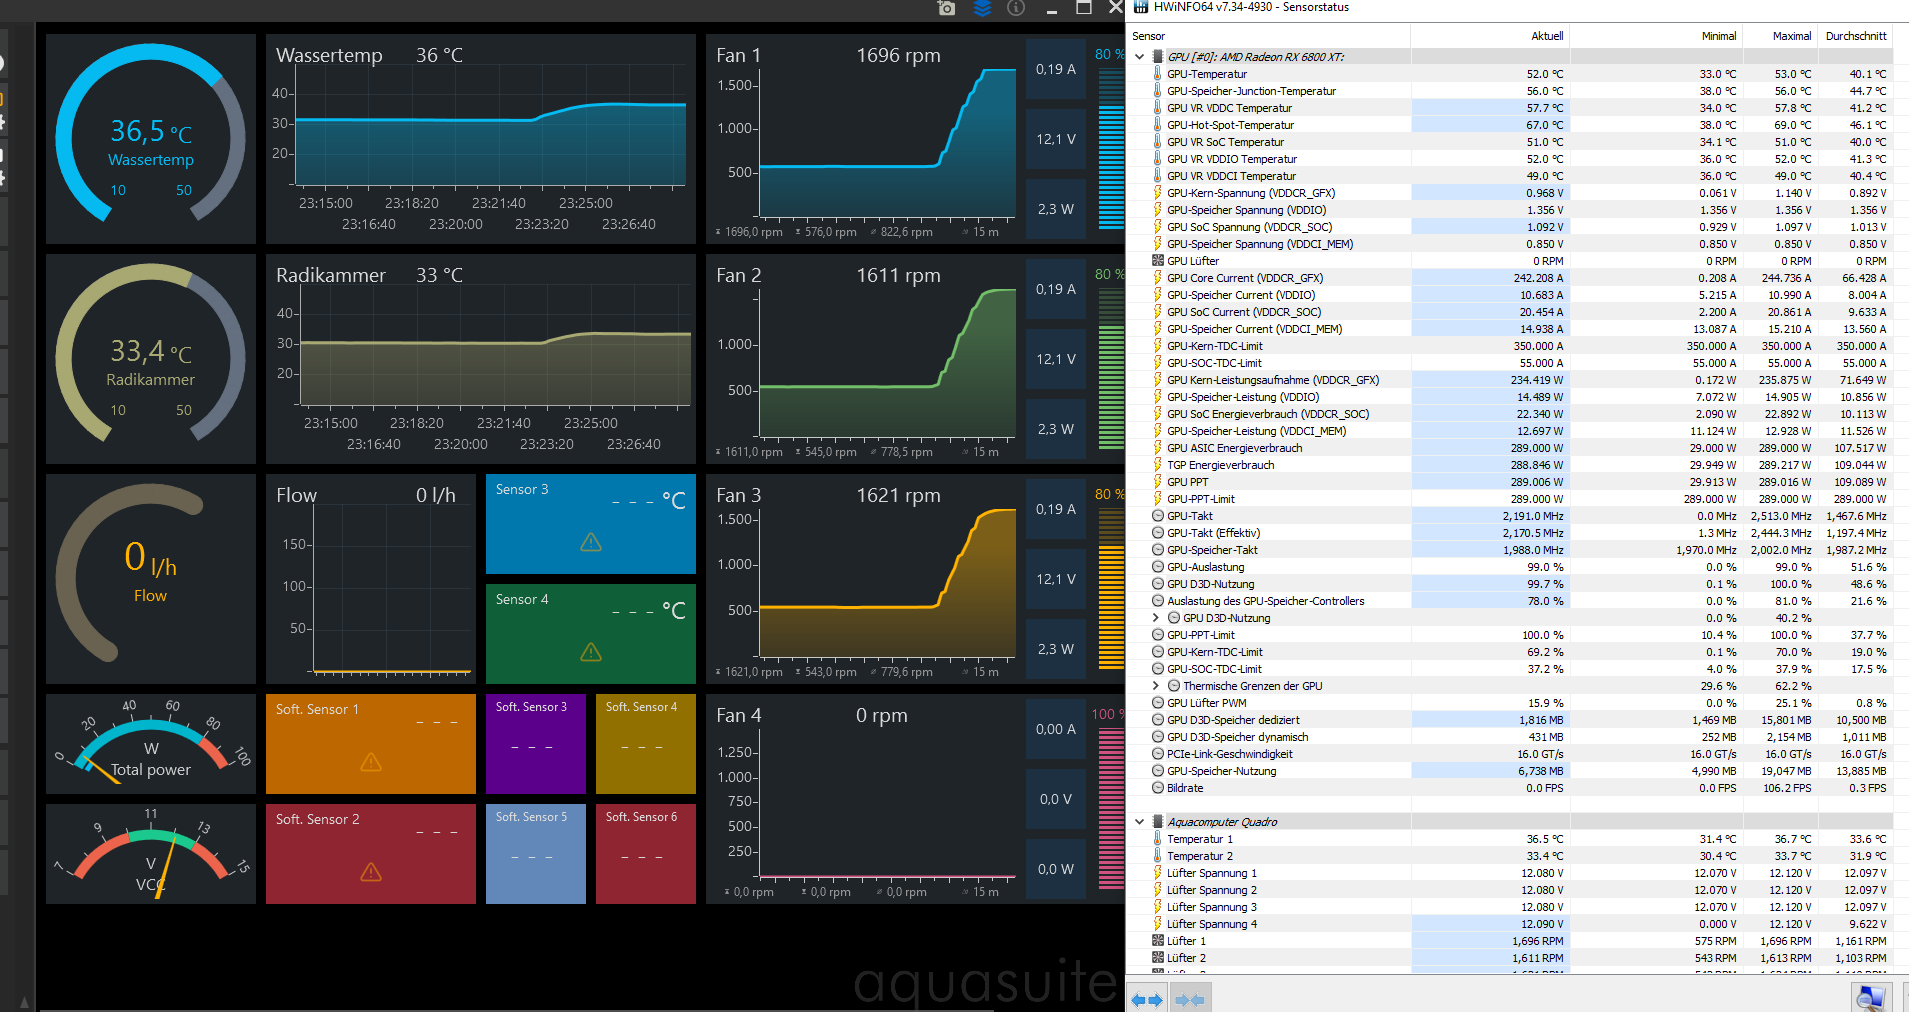Expand Thermische Grenzen der GPU subgroup

[x=1156, y=686]
